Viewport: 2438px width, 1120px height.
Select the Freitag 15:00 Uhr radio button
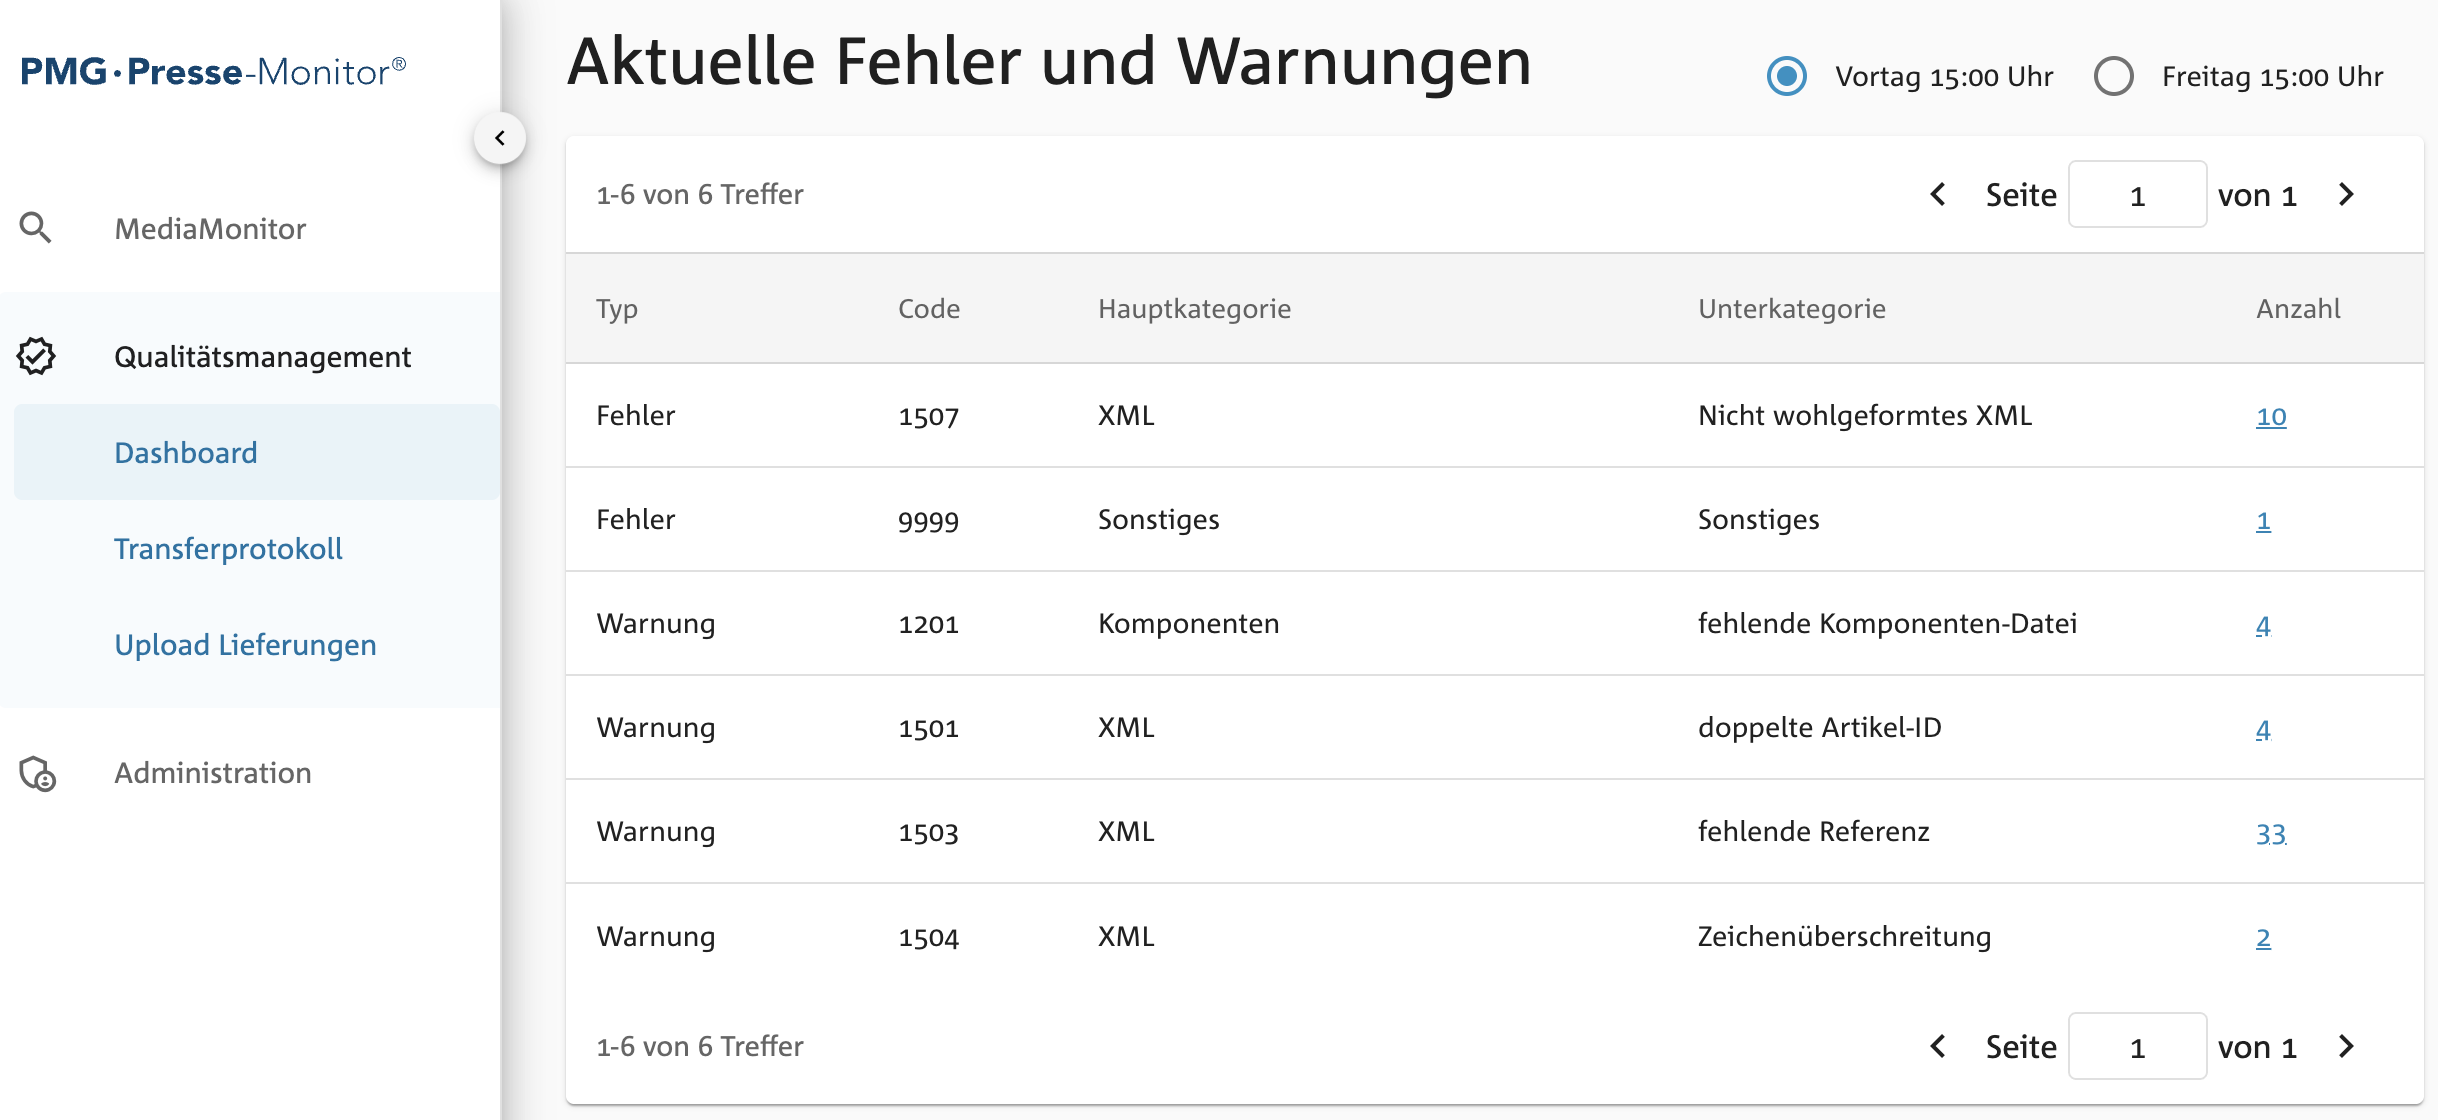point(2113,76)
